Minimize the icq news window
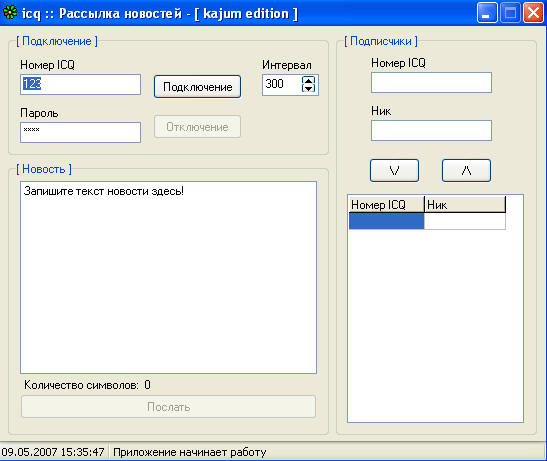Image resolution: width=547 pixels, height=461 pixels. (487, 13)
